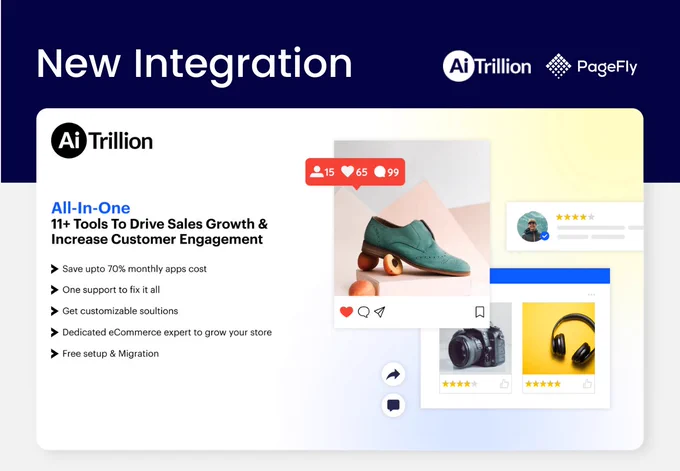This screenshot has width=680, height=471.
Task: Click the All-In-One blue heading
Action: pyautogui.click(x=91, y=208)
